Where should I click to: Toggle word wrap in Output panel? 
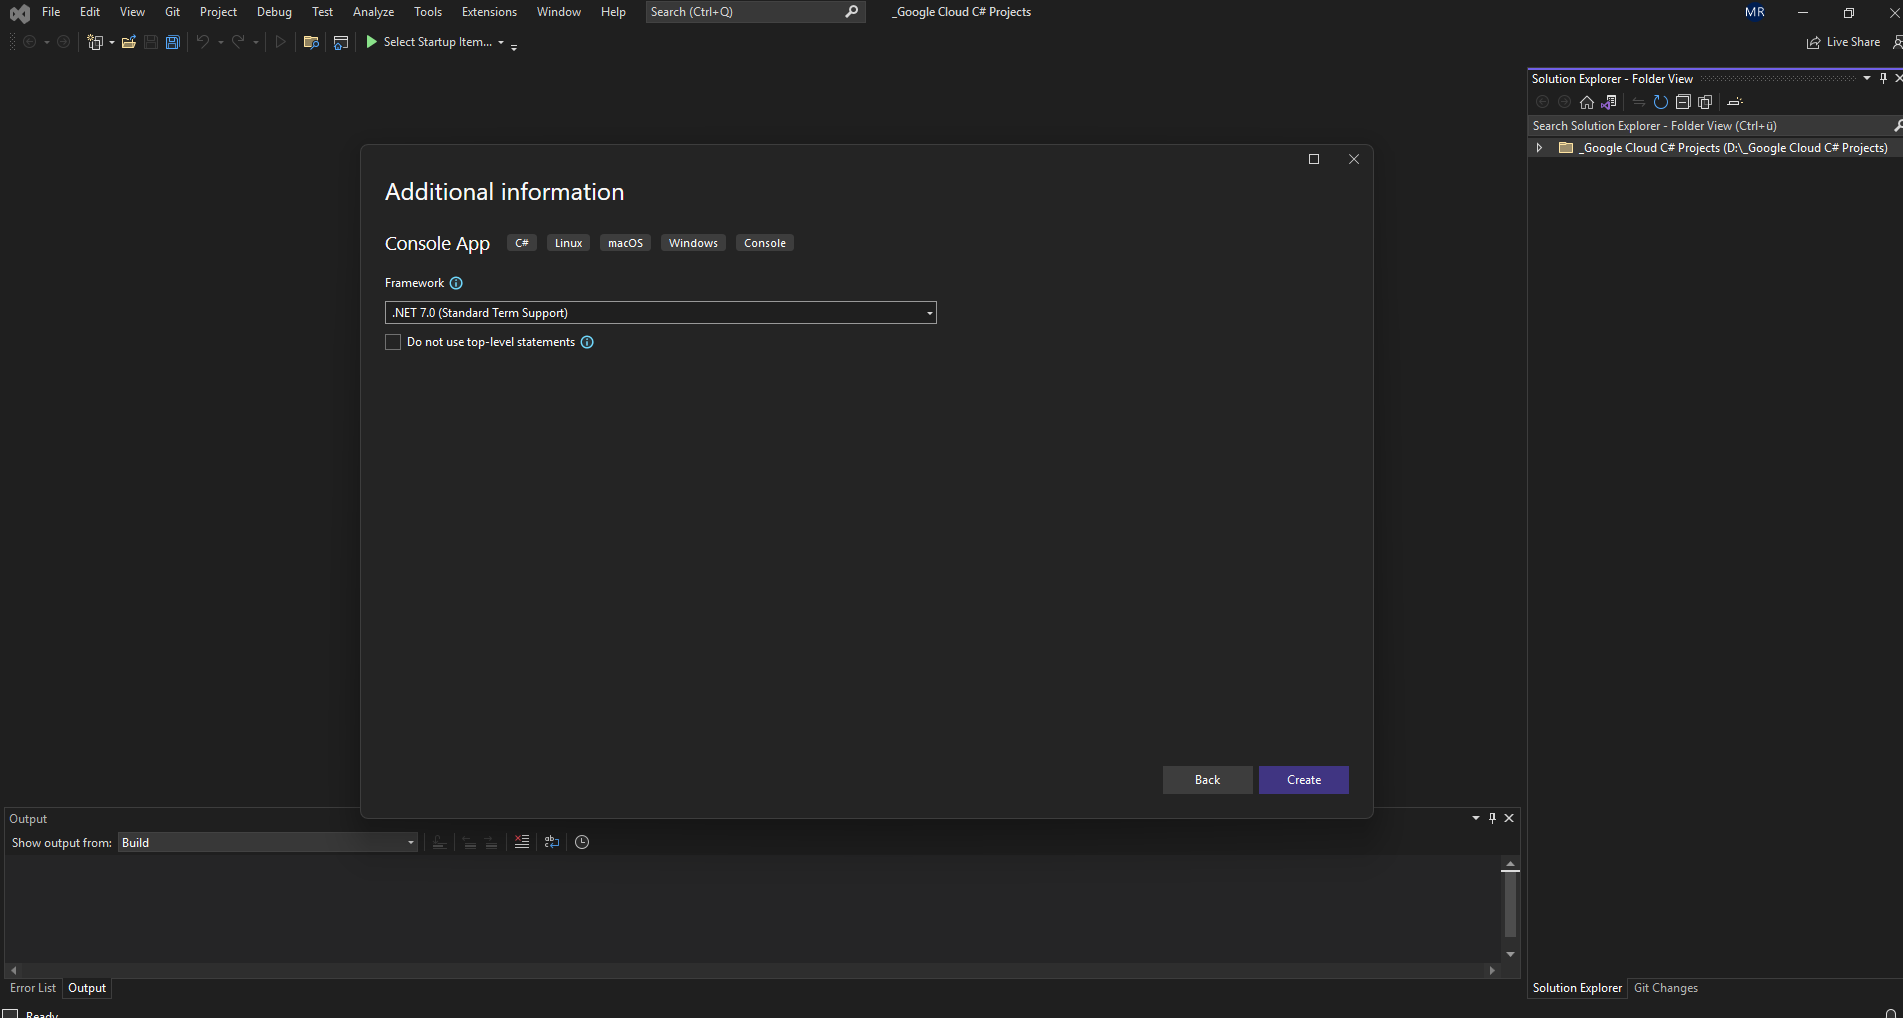pos(552,842)
